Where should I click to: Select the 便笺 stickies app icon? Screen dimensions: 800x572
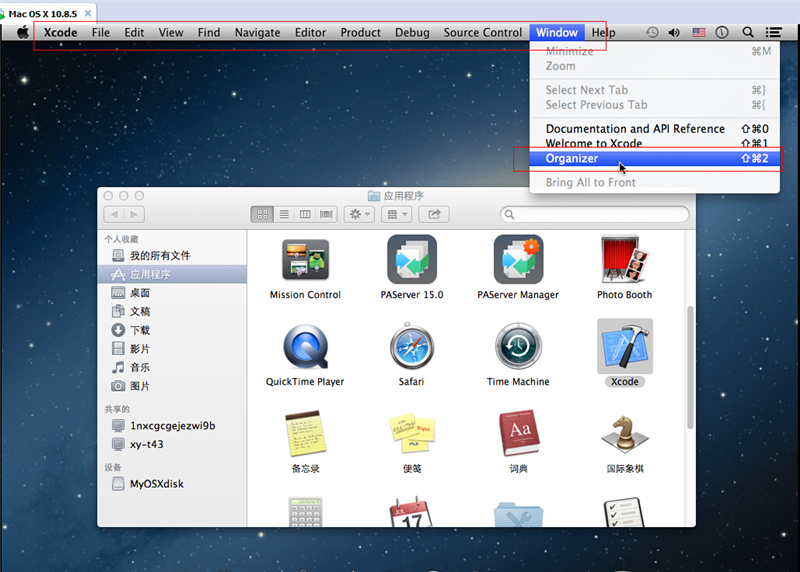tap(412, 434)
